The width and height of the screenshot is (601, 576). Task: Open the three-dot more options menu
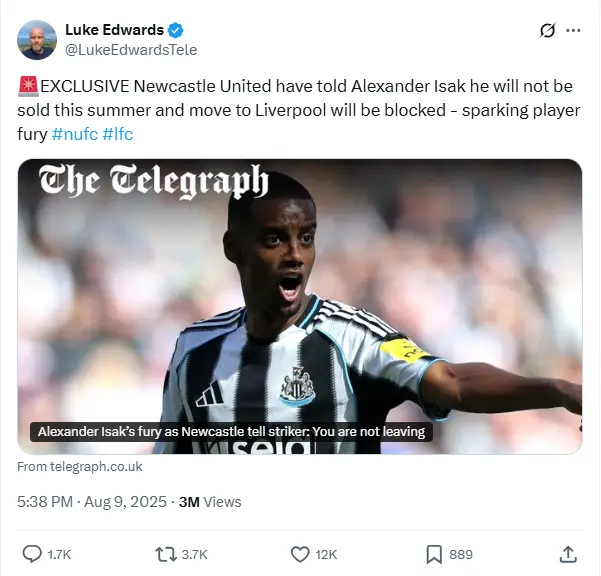point(573,31)
